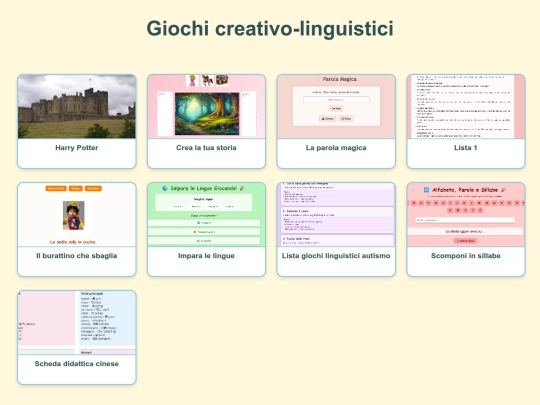Click the 'Scomponi in sillabe' title

click(466, 256)
